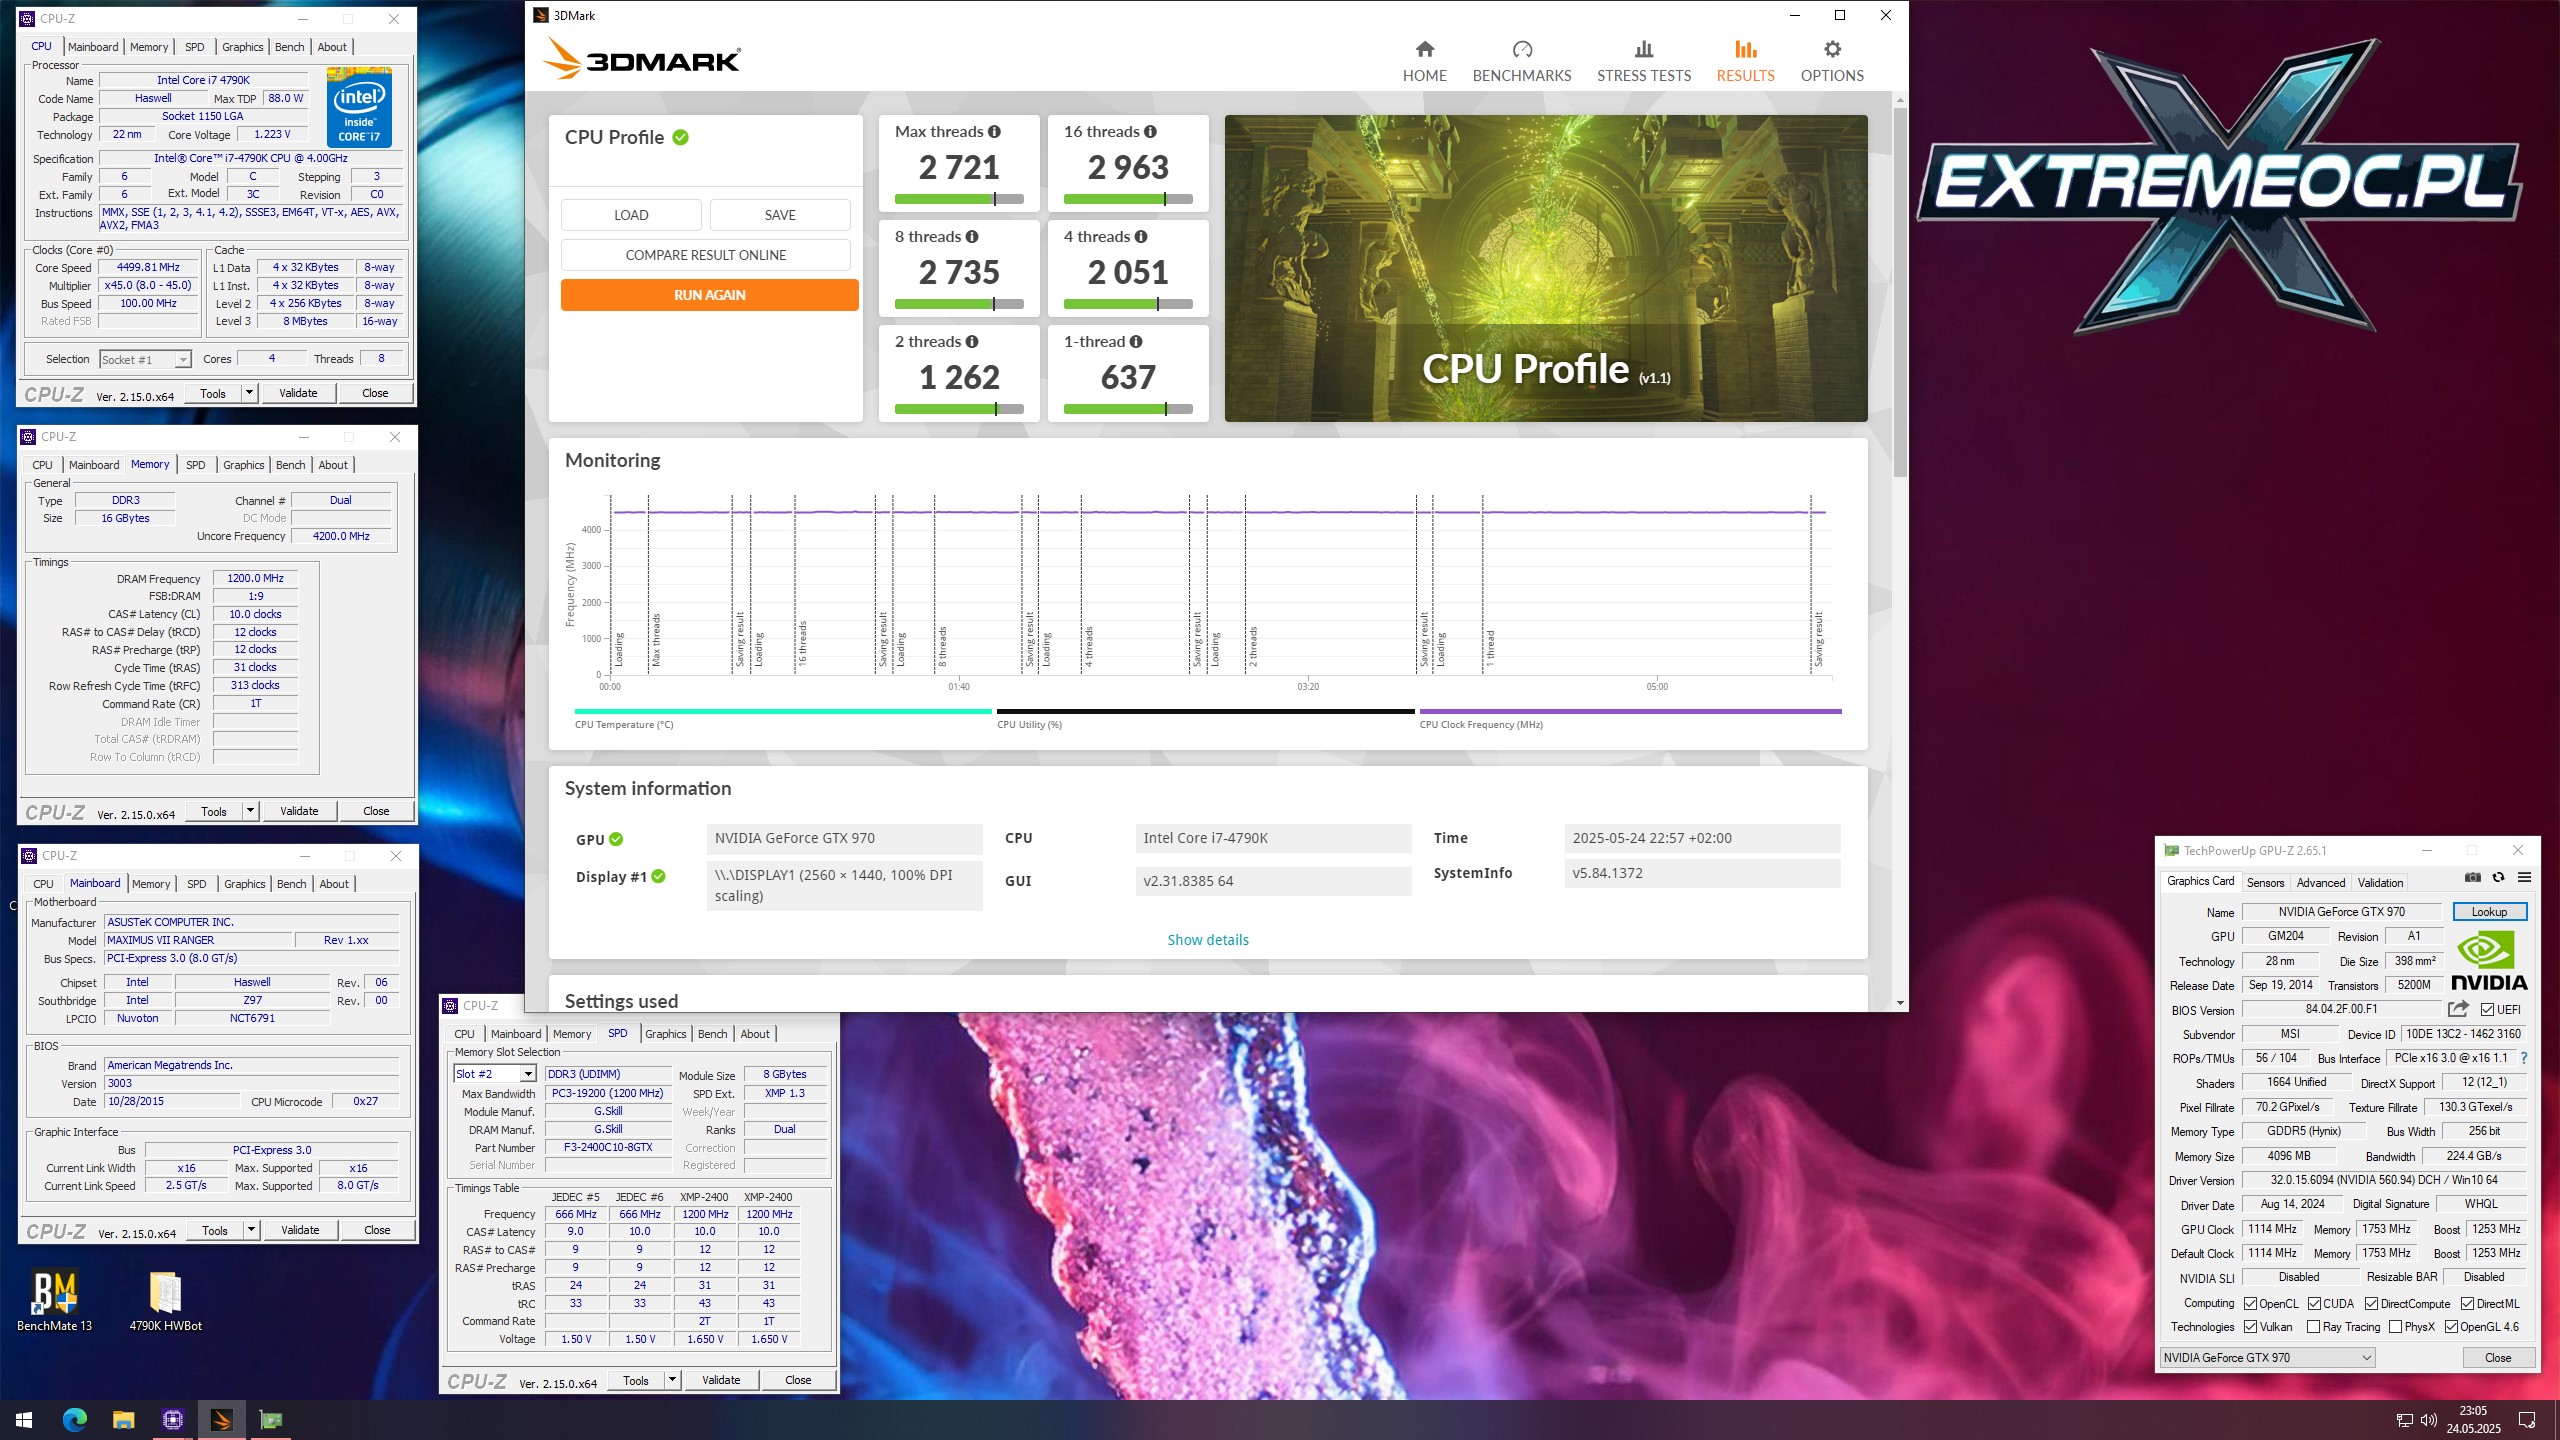
Task: Open Microsoft Edge from the taskbar
Action: pos(75,1419)
